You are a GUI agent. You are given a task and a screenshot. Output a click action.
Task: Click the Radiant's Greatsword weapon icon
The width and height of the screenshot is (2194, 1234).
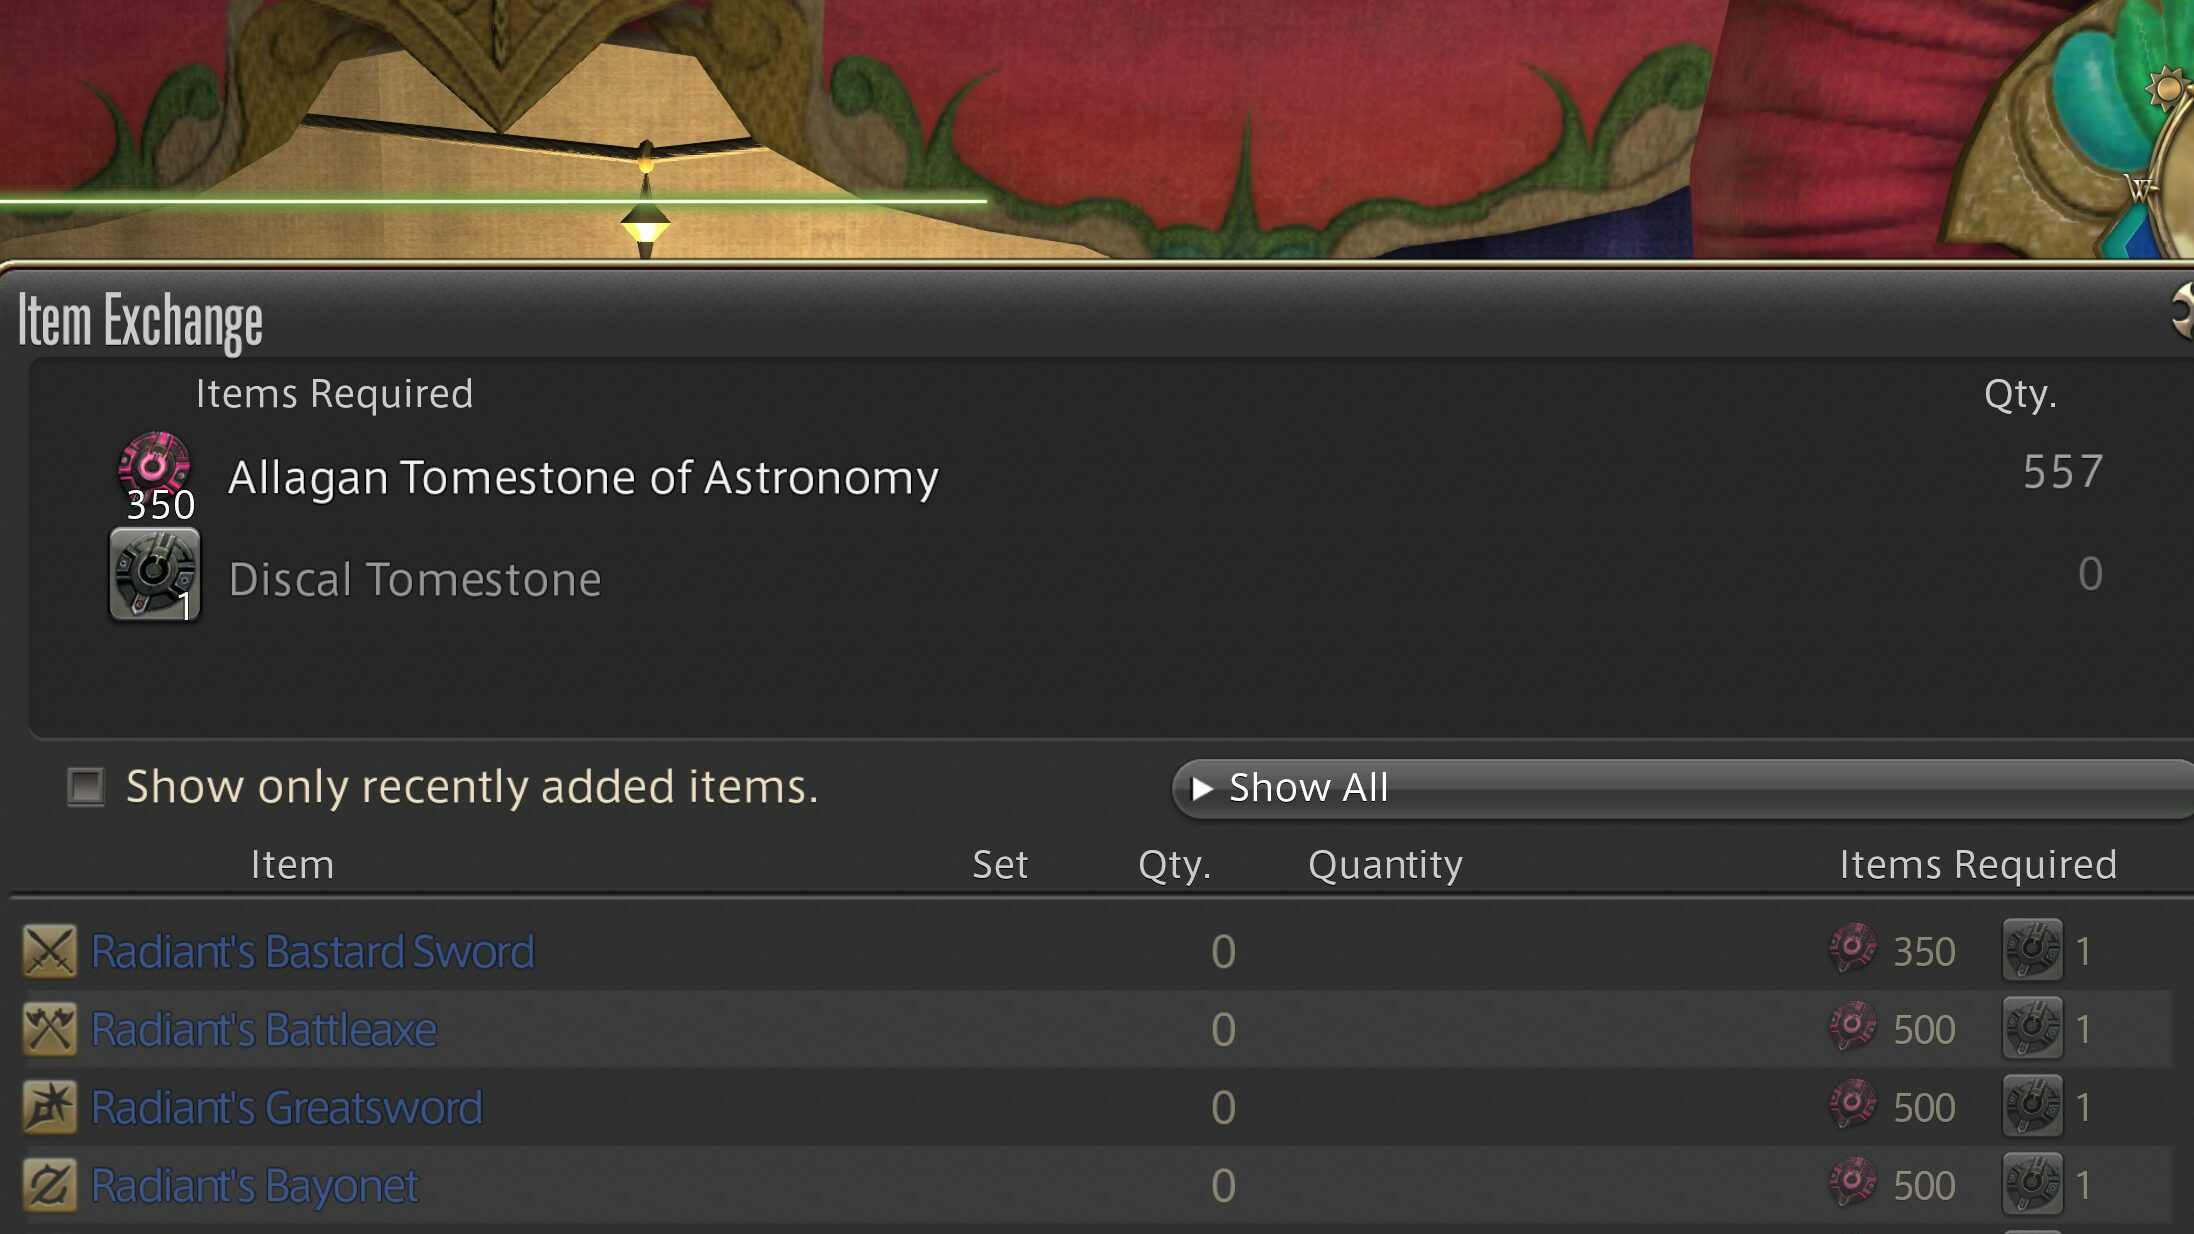[48, 1107]
